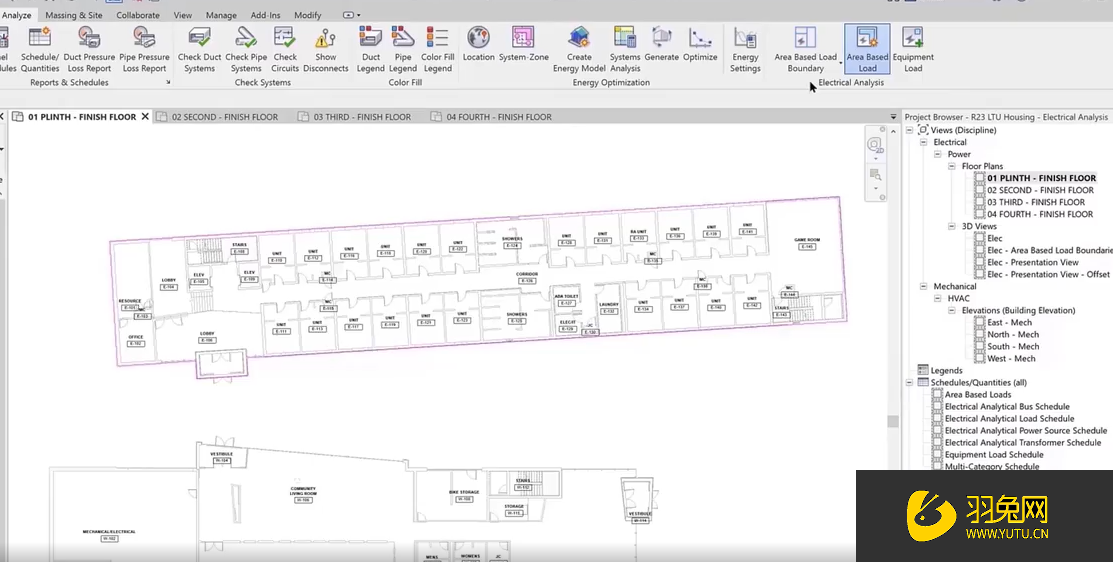Screen dimensions: 1113x562
Task: Select 02 SECOND - FINISH FLOOR in browser
Action: click(1040, 190)
